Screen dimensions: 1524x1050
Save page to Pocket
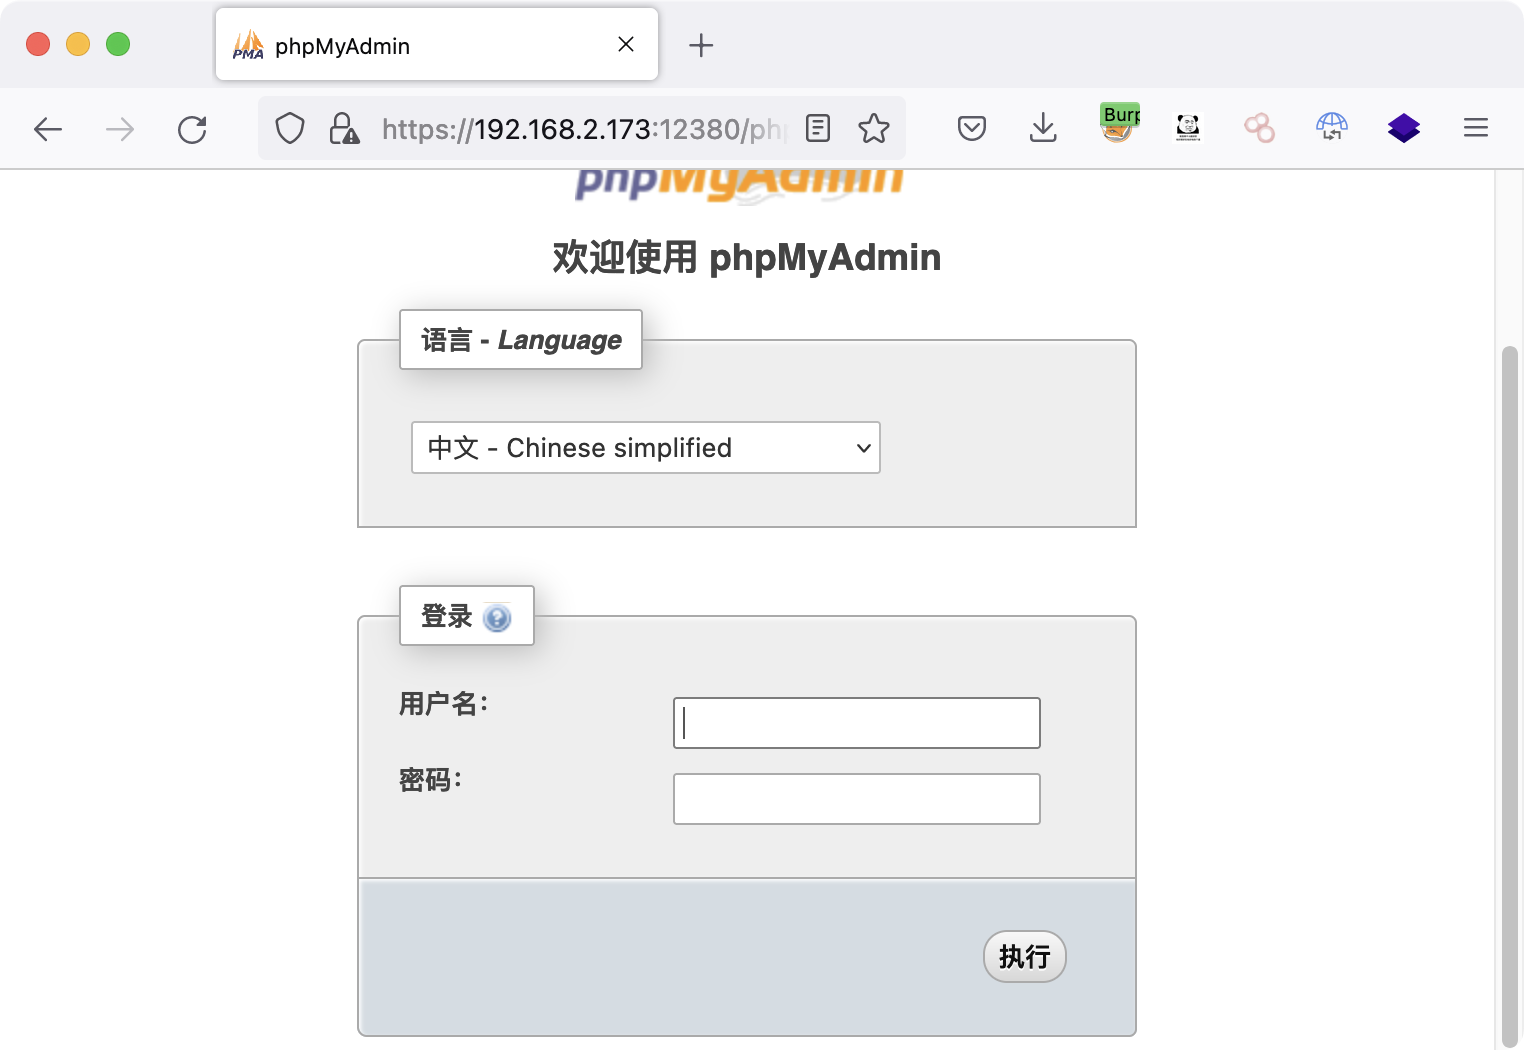(x=971, y=128)
